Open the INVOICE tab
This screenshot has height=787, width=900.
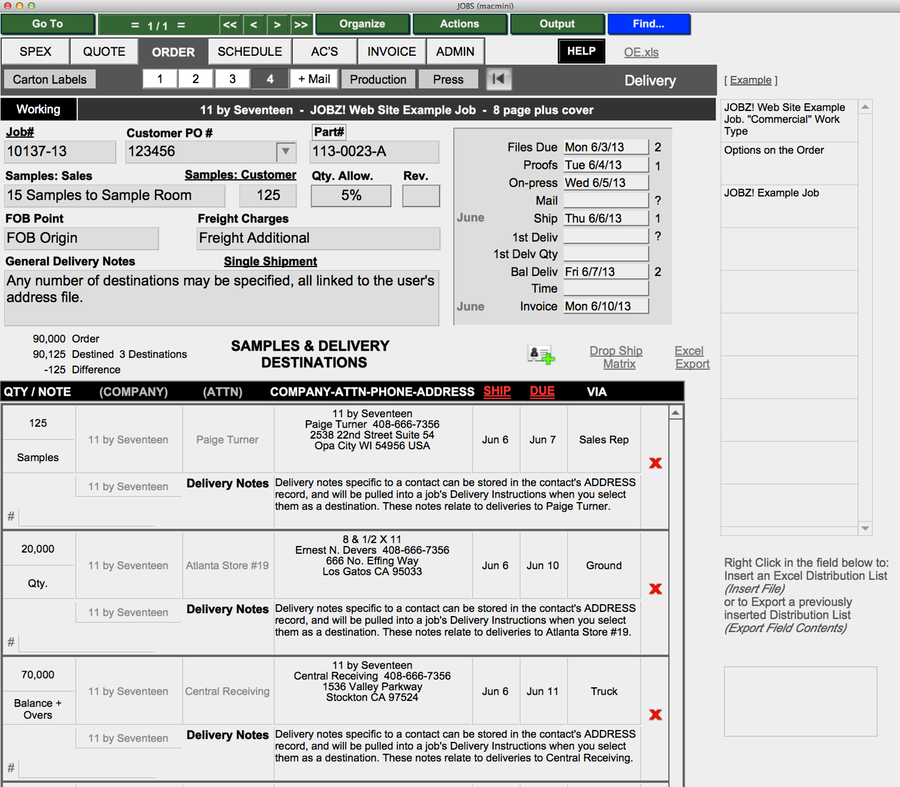pyautogui.click(x=391, y=52)
